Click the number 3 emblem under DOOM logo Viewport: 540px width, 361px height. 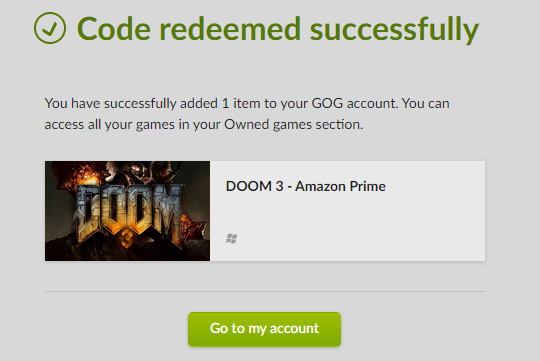[127, 239]
